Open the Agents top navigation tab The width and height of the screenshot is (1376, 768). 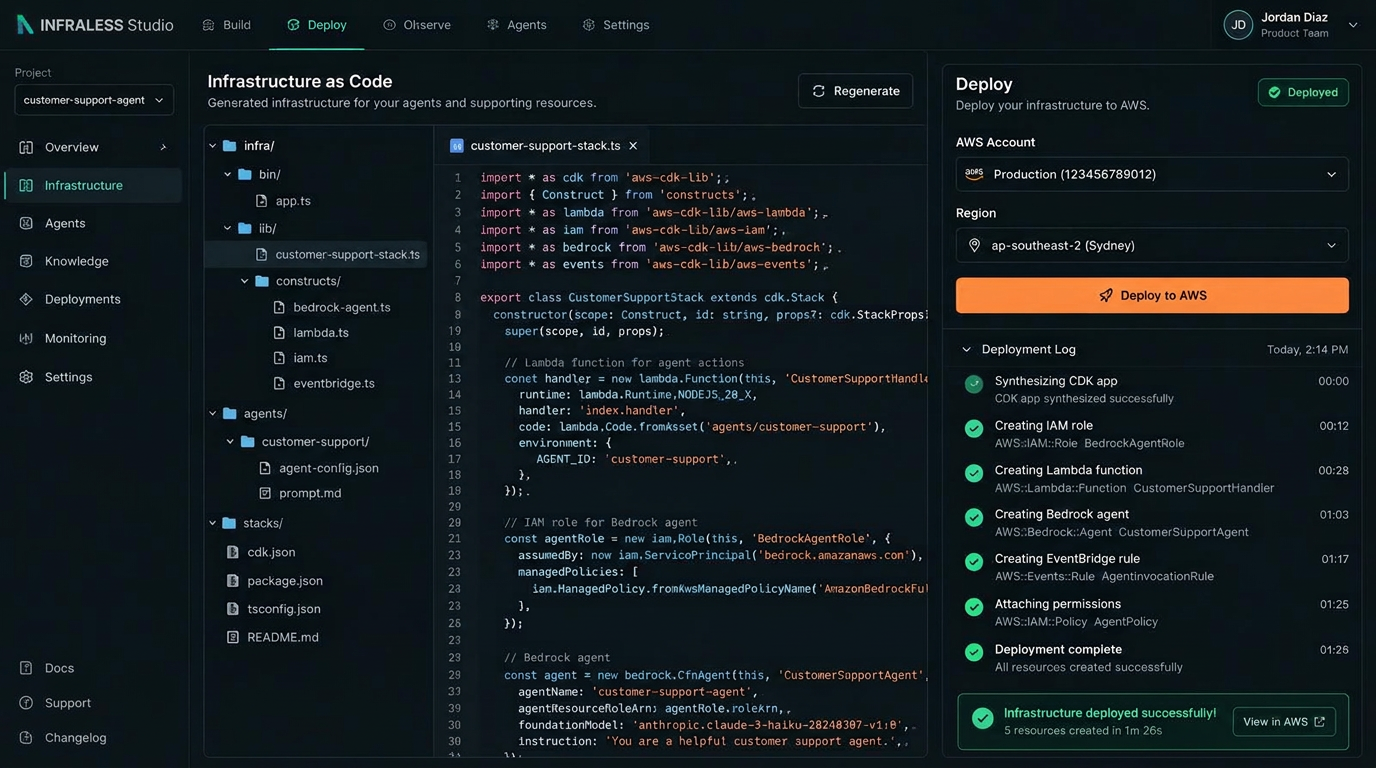coord(516,25)
